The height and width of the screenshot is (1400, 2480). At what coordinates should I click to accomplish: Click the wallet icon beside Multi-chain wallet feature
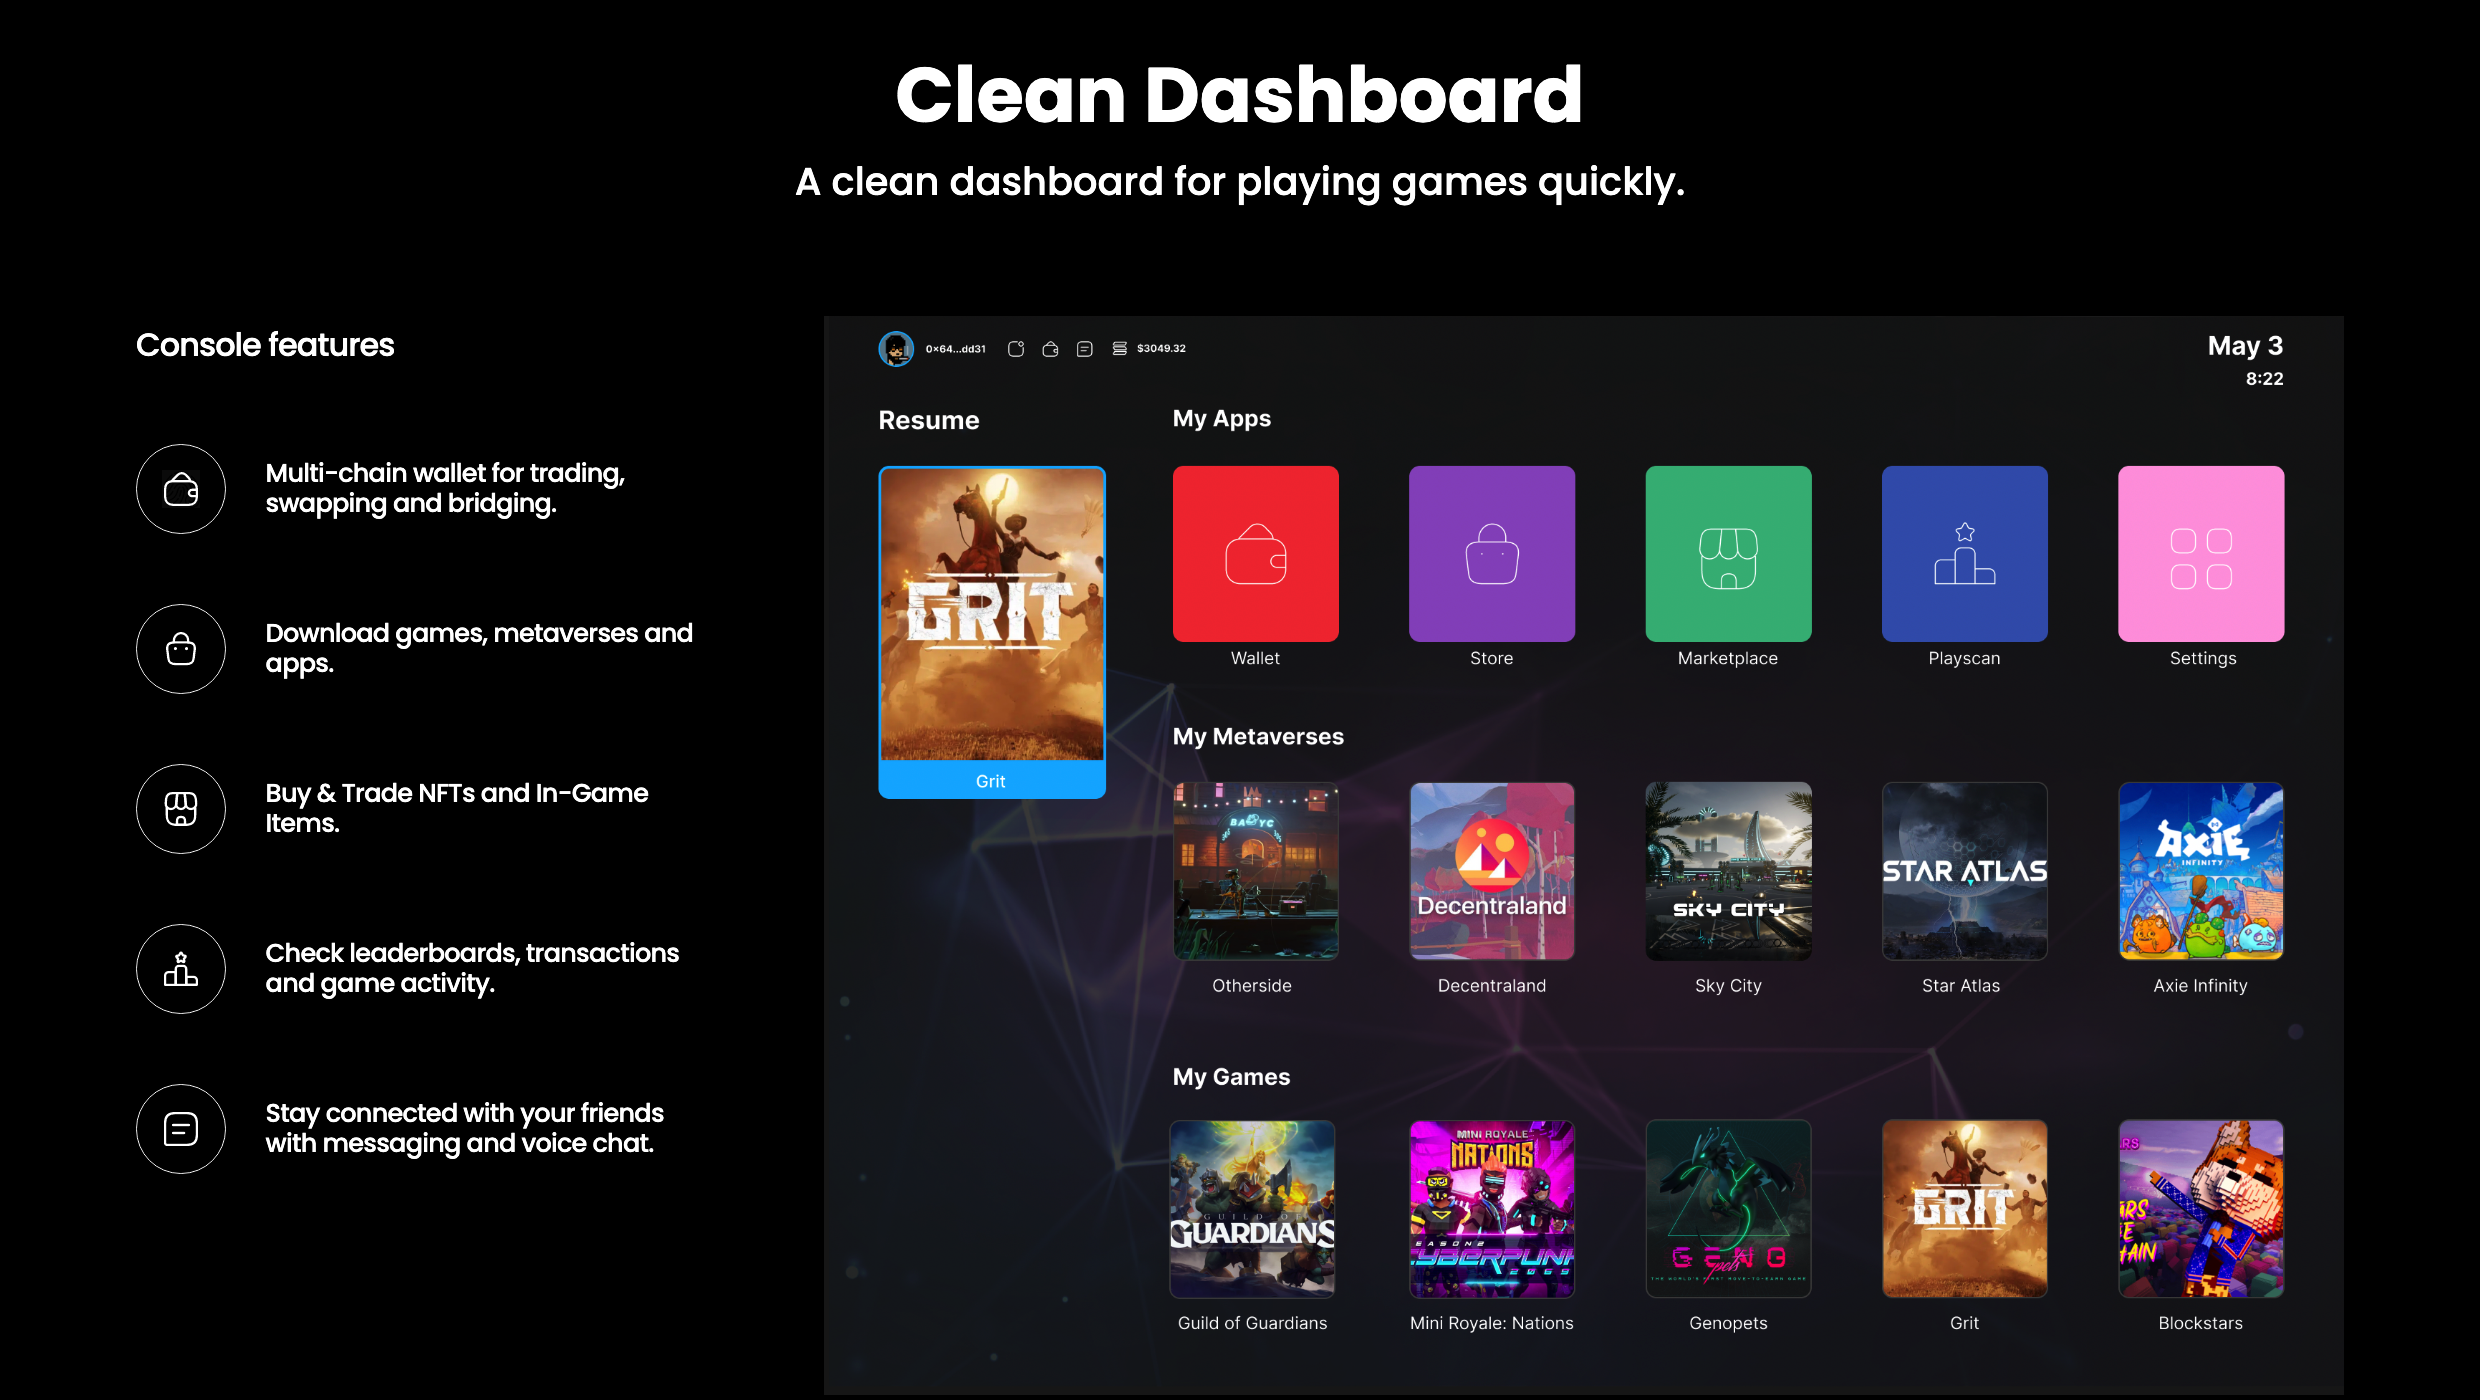pos(181,489)
